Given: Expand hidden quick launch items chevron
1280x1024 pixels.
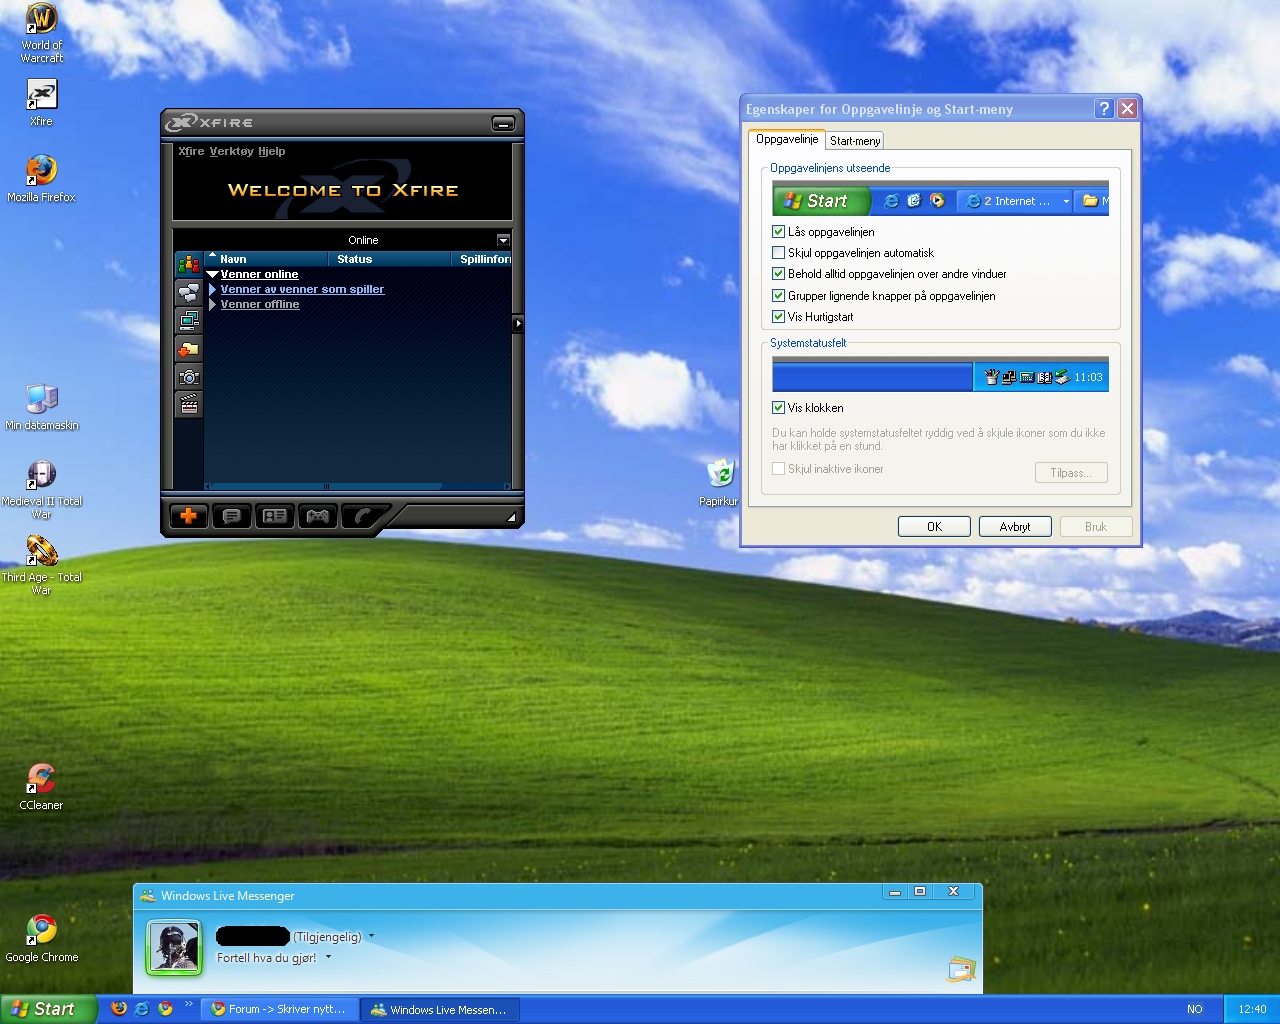Looking at the screenshot, I should (x=188, y=1004).
